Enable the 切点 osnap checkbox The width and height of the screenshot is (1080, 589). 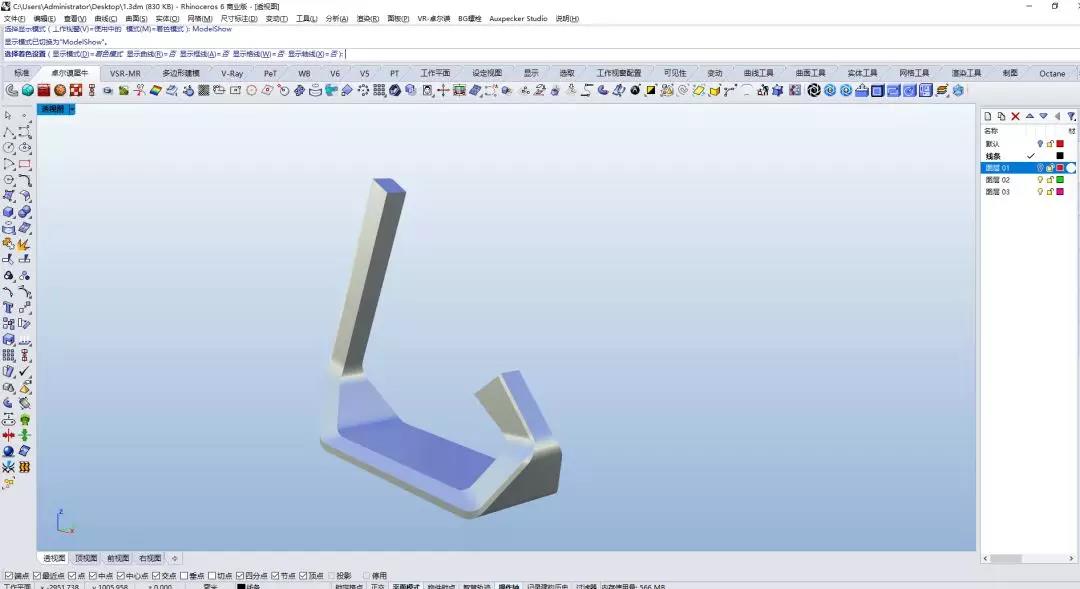point(212,576)
